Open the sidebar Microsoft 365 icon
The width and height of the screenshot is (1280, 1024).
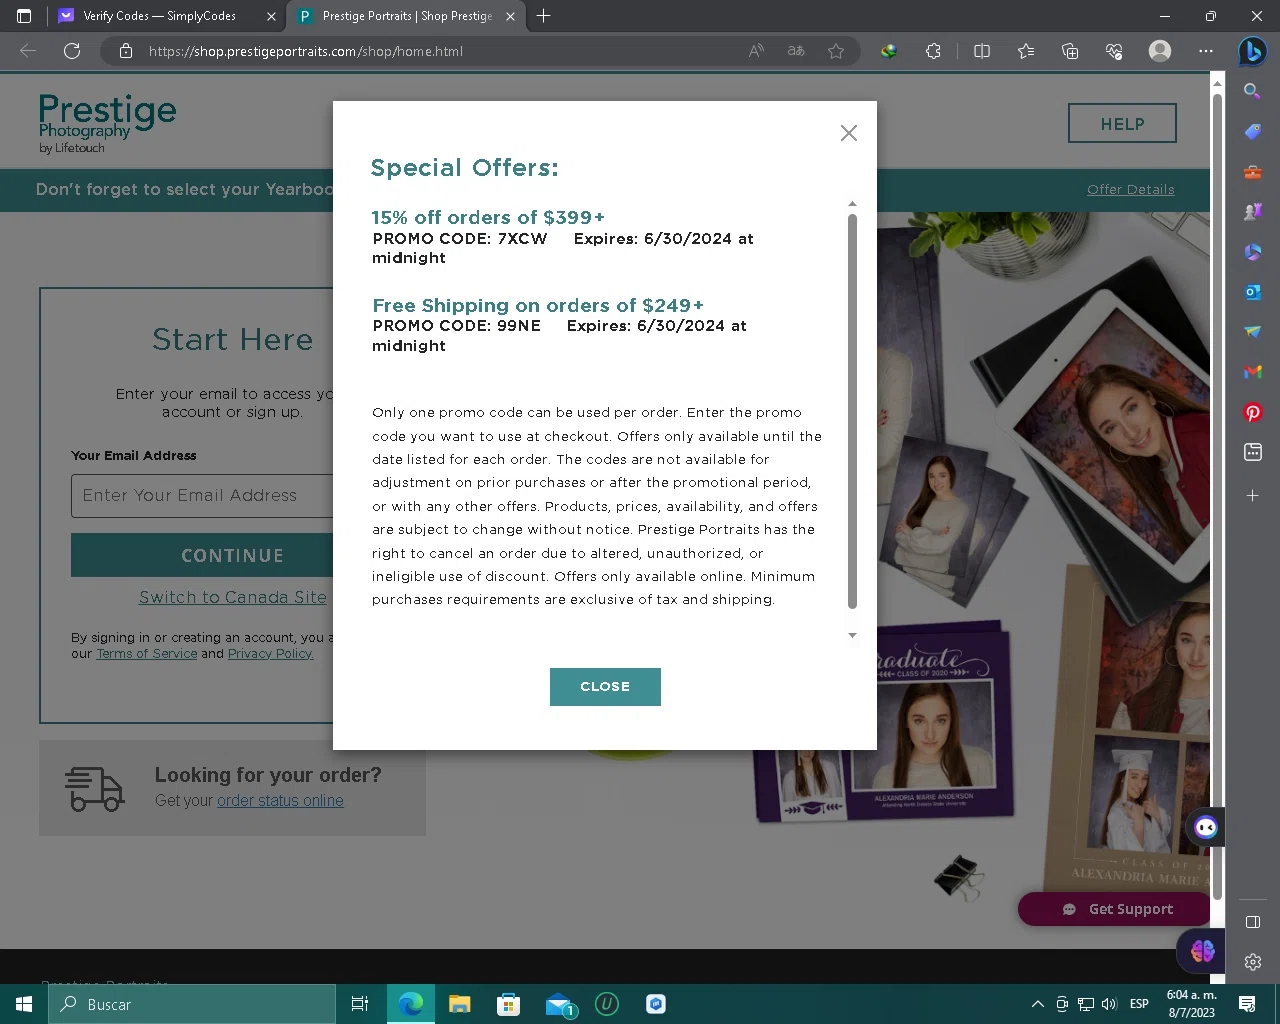[1252, 252]
